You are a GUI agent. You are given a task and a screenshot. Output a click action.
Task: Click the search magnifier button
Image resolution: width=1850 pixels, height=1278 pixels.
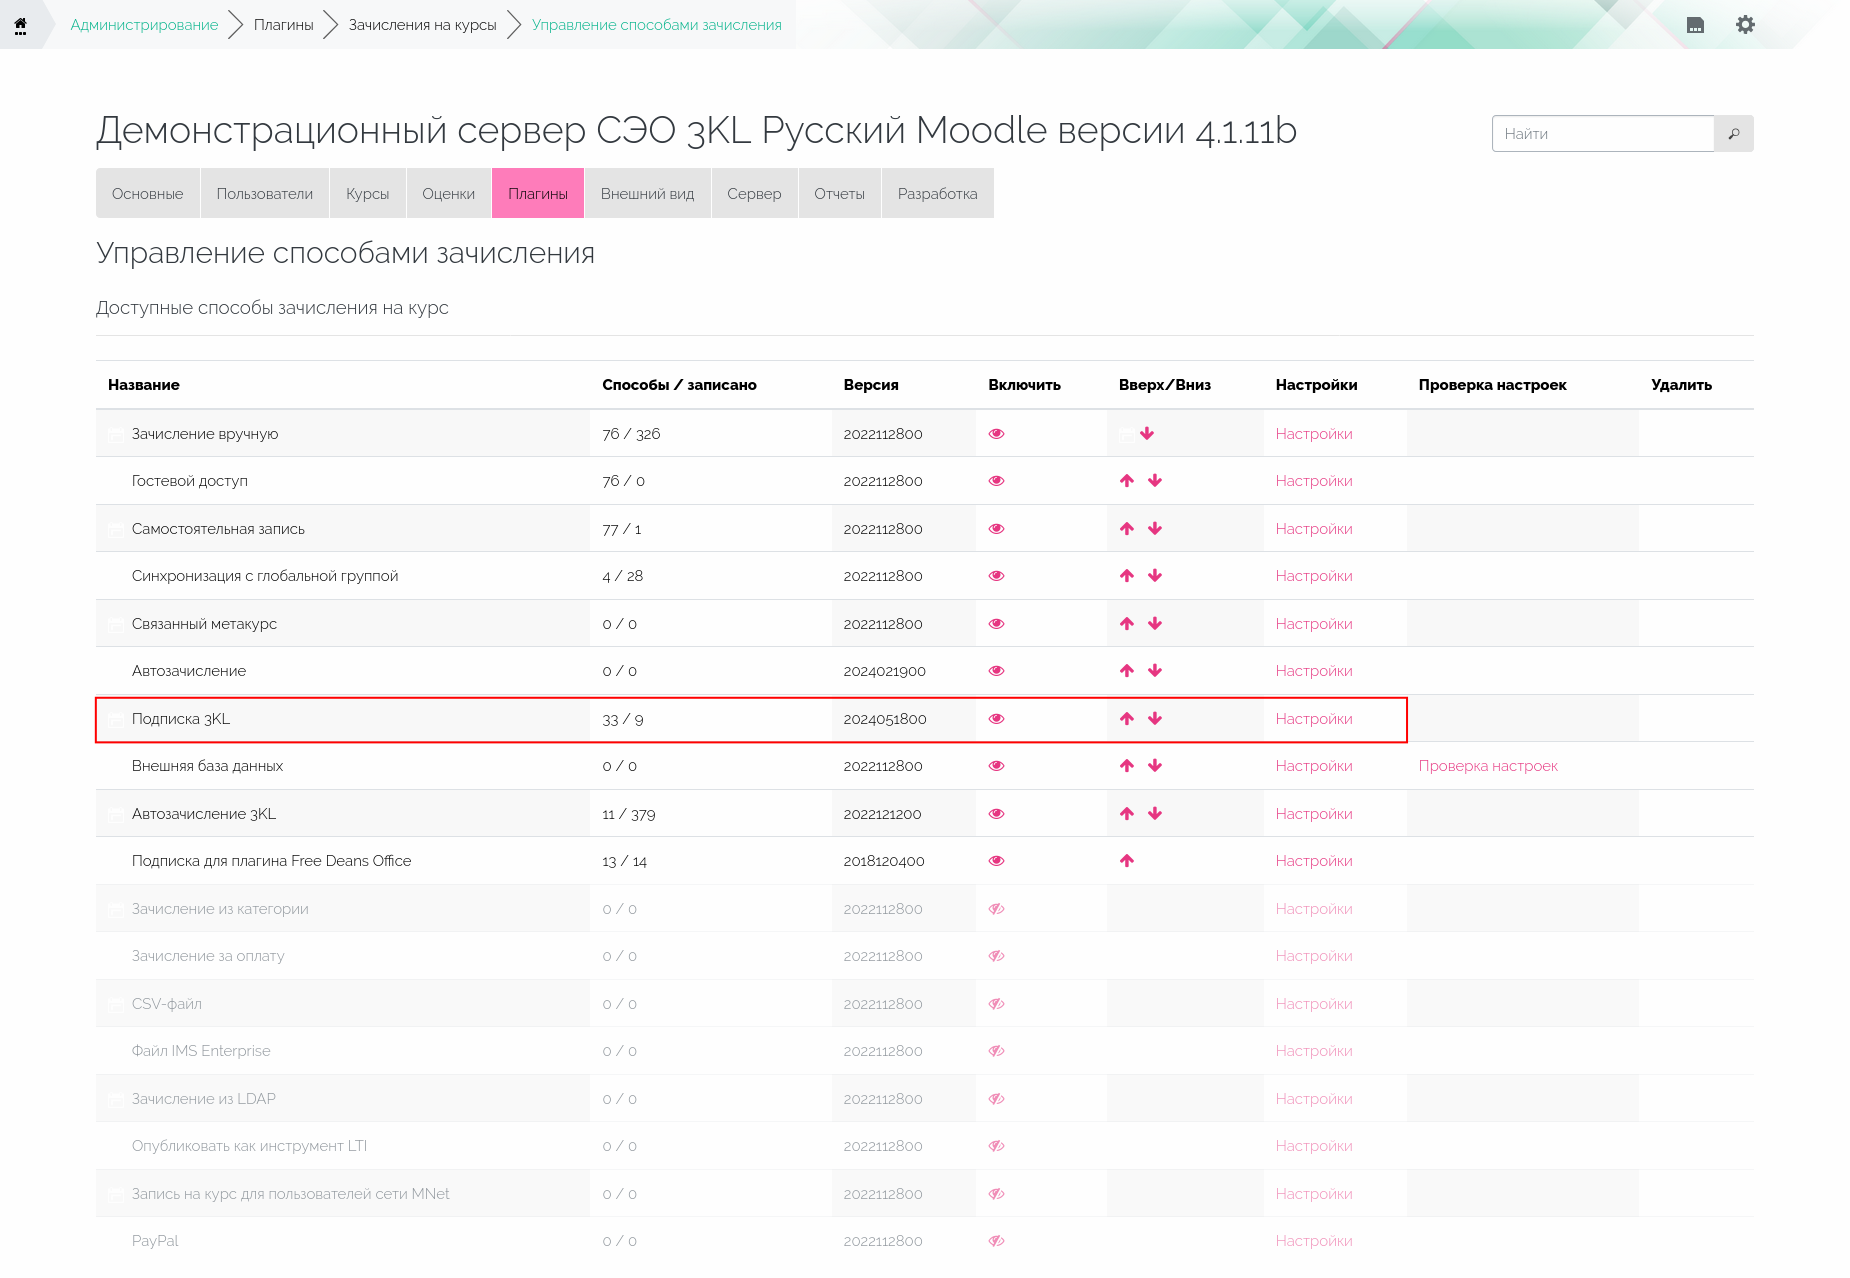(x=1733, y=134)
